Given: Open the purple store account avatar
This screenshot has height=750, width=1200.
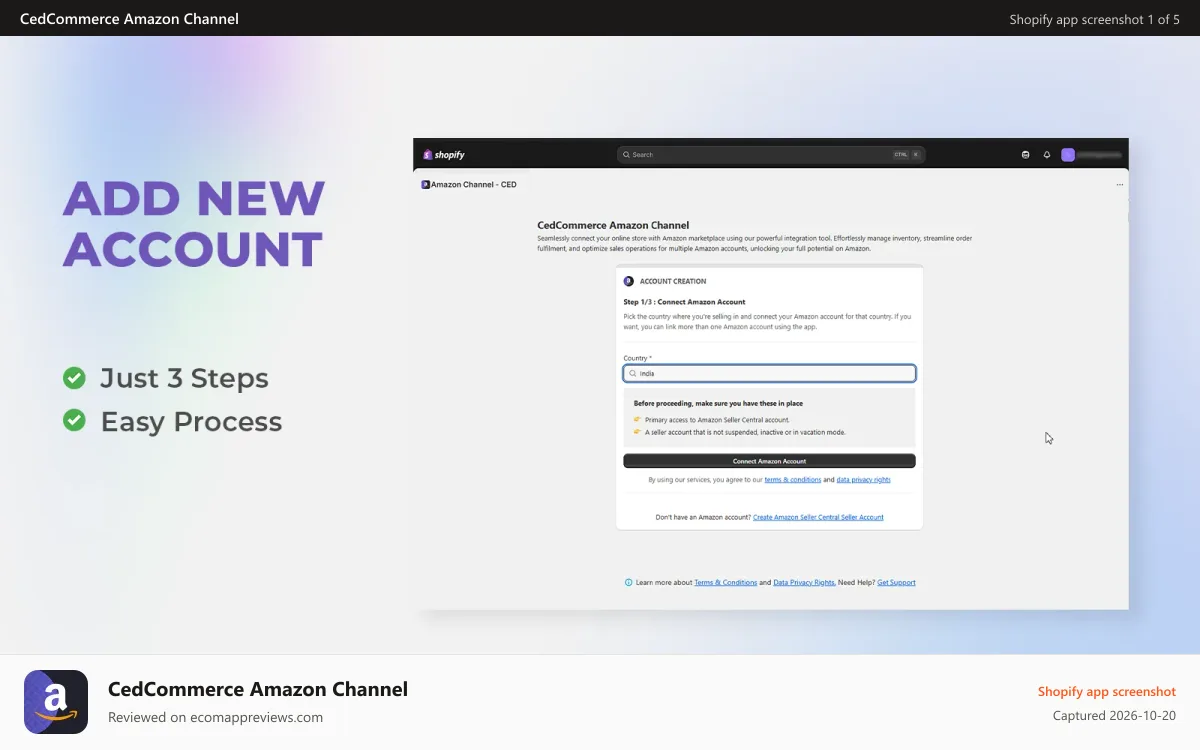Looking at the screenshot, I should pyautogui.click(x=1068, y=155).
